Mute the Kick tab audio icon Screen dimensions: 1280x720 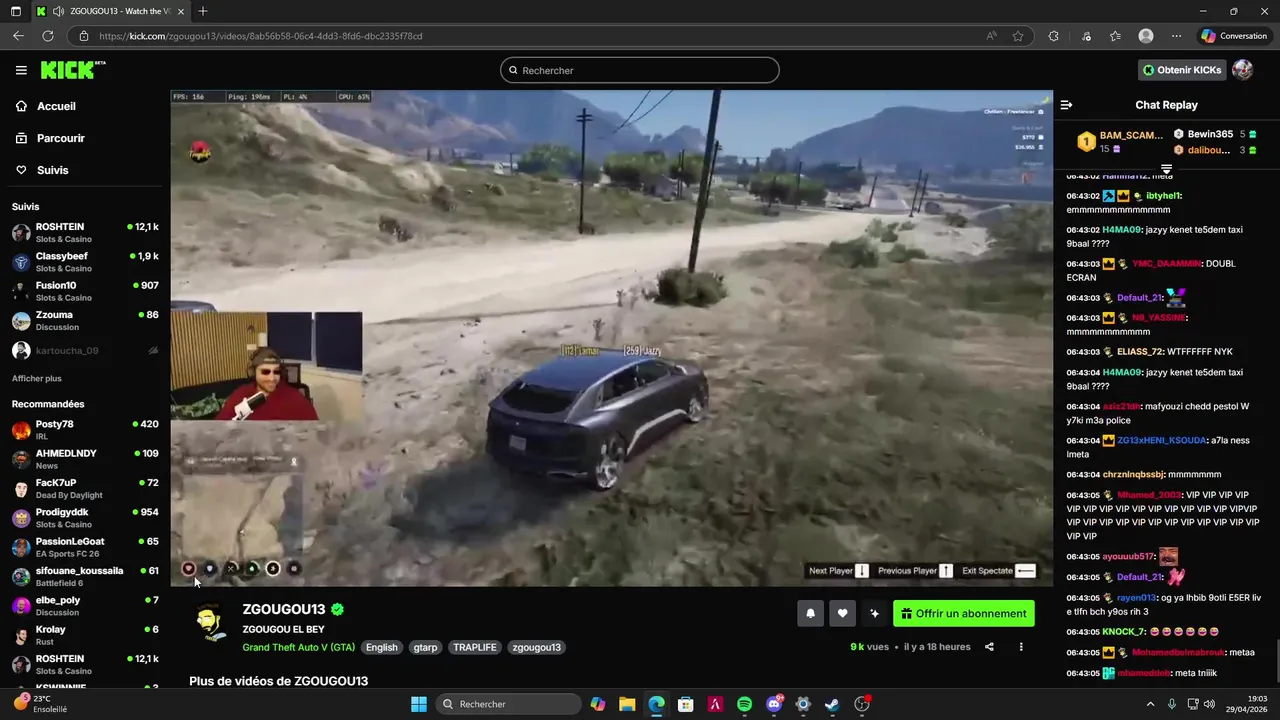pos(58,11)
